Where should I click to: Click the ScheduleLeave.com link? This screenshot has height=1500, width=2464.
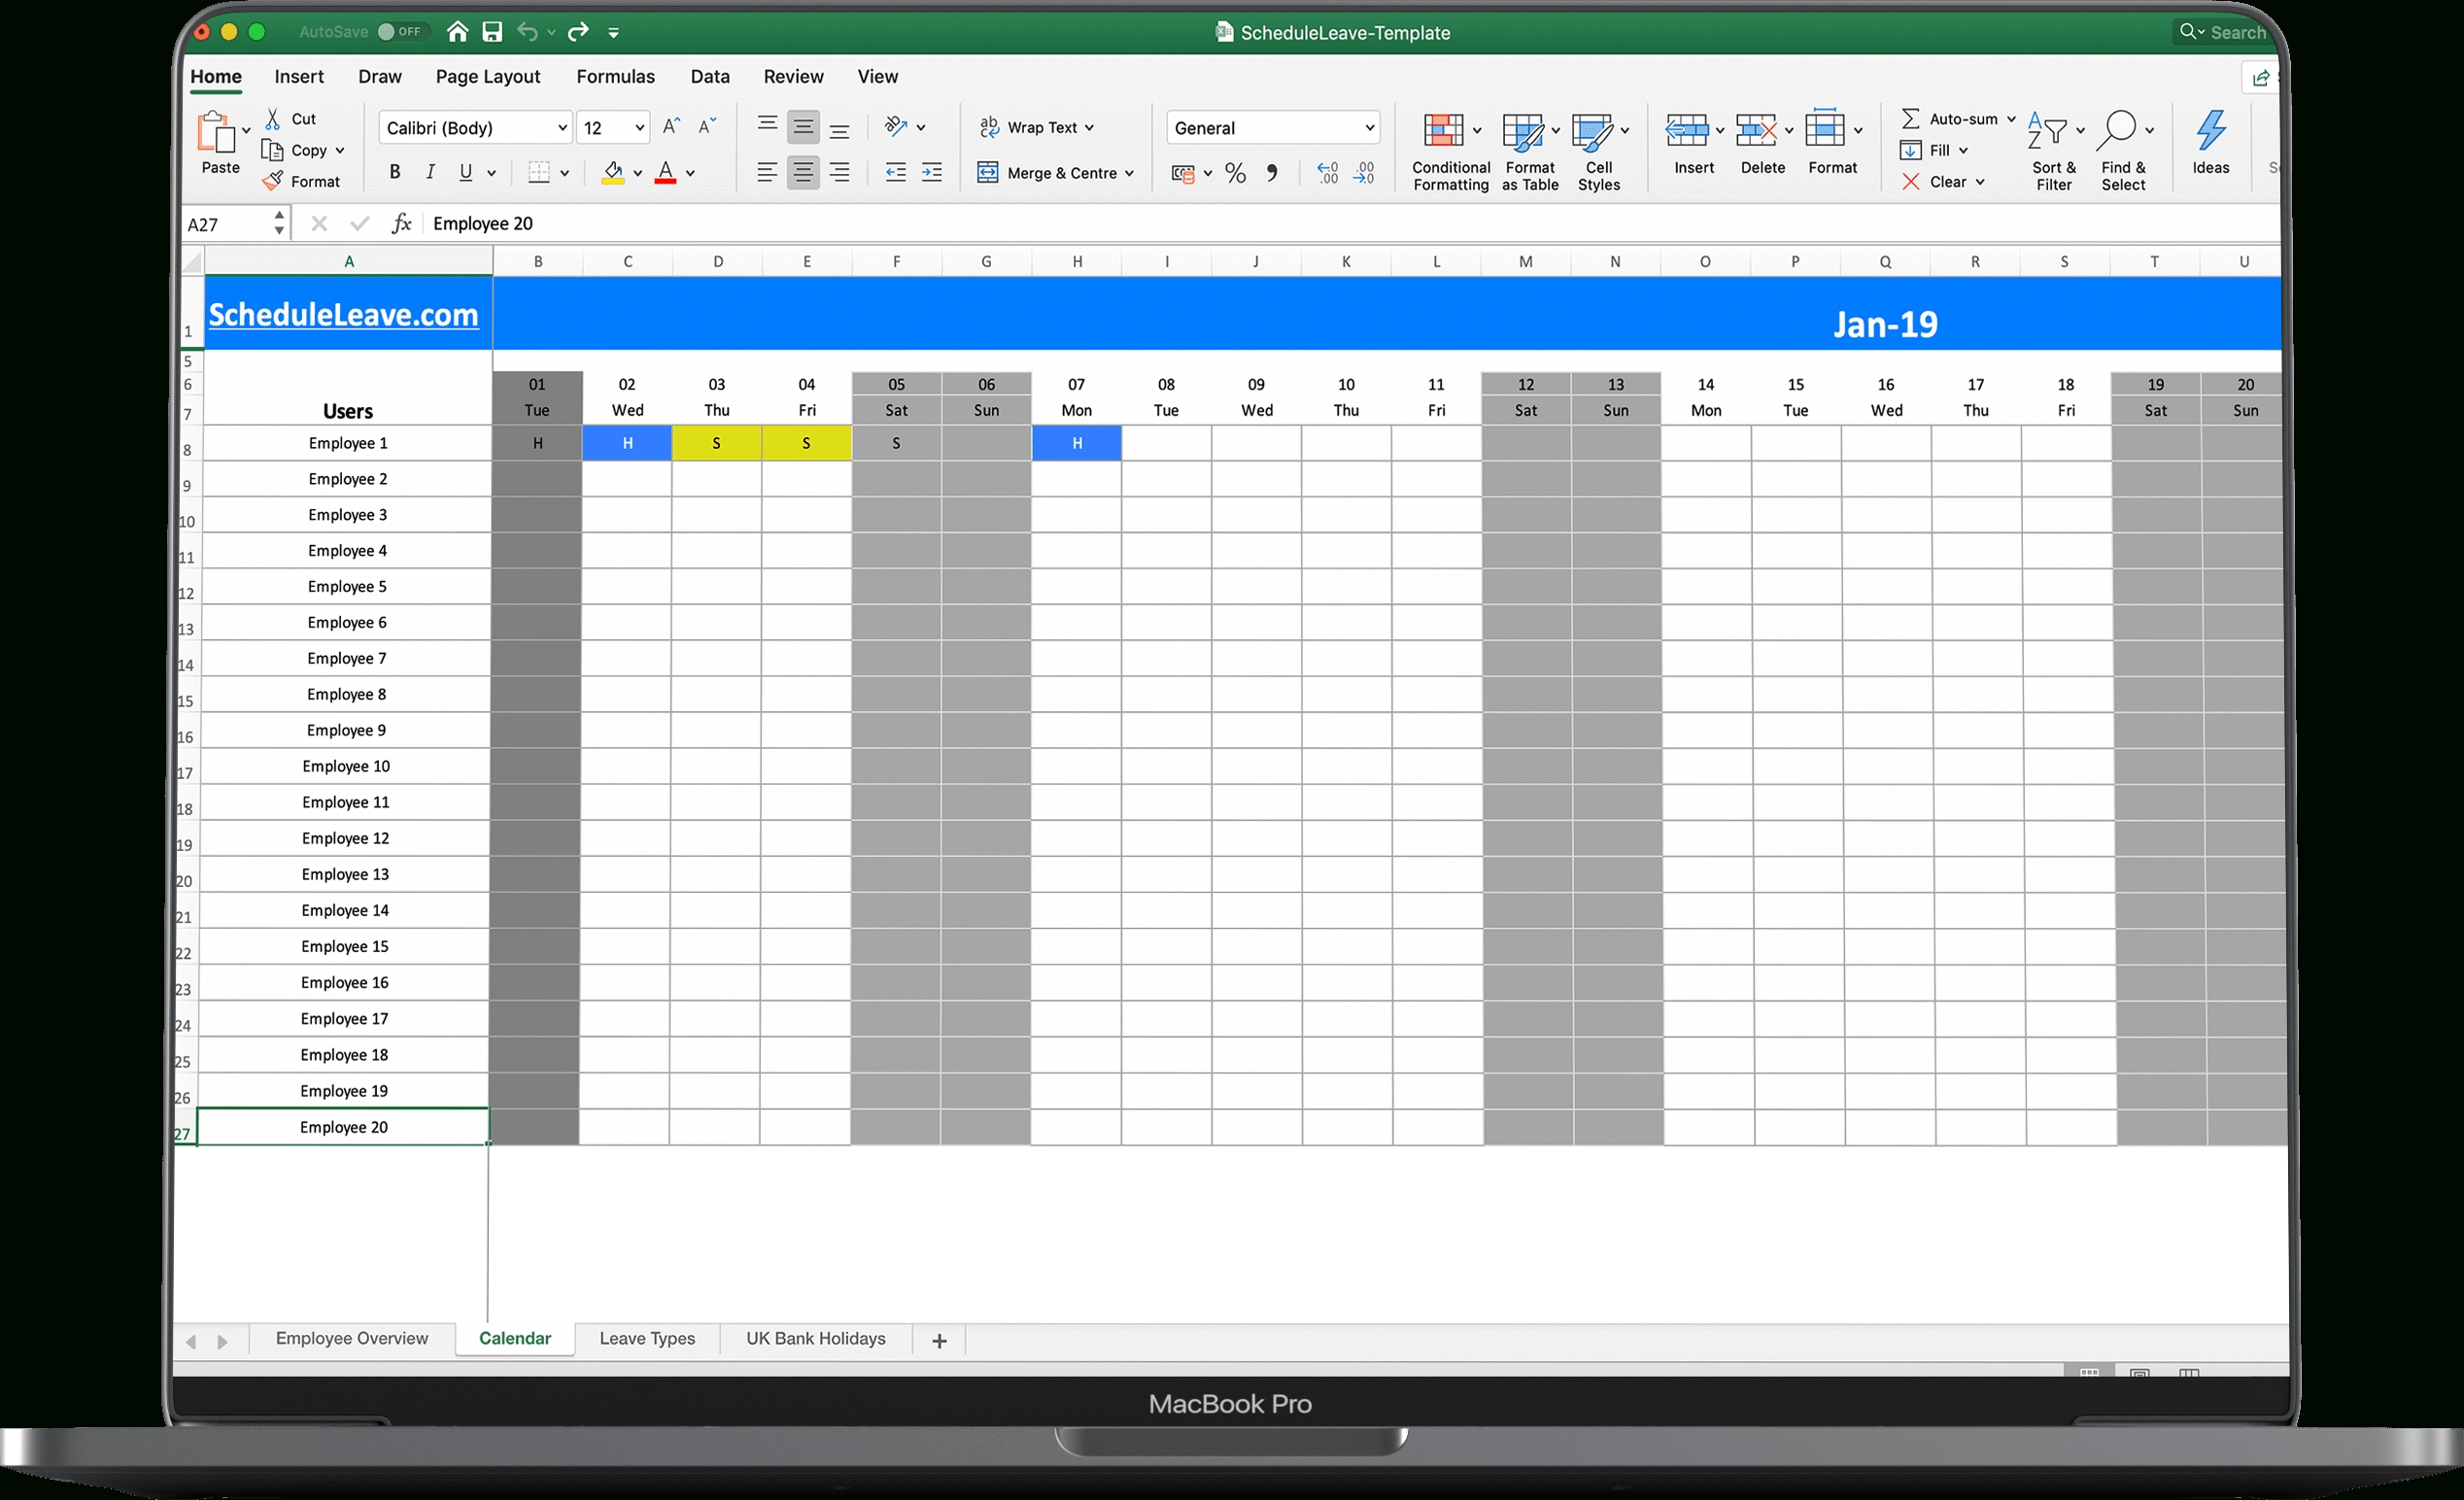coord(345,314)
